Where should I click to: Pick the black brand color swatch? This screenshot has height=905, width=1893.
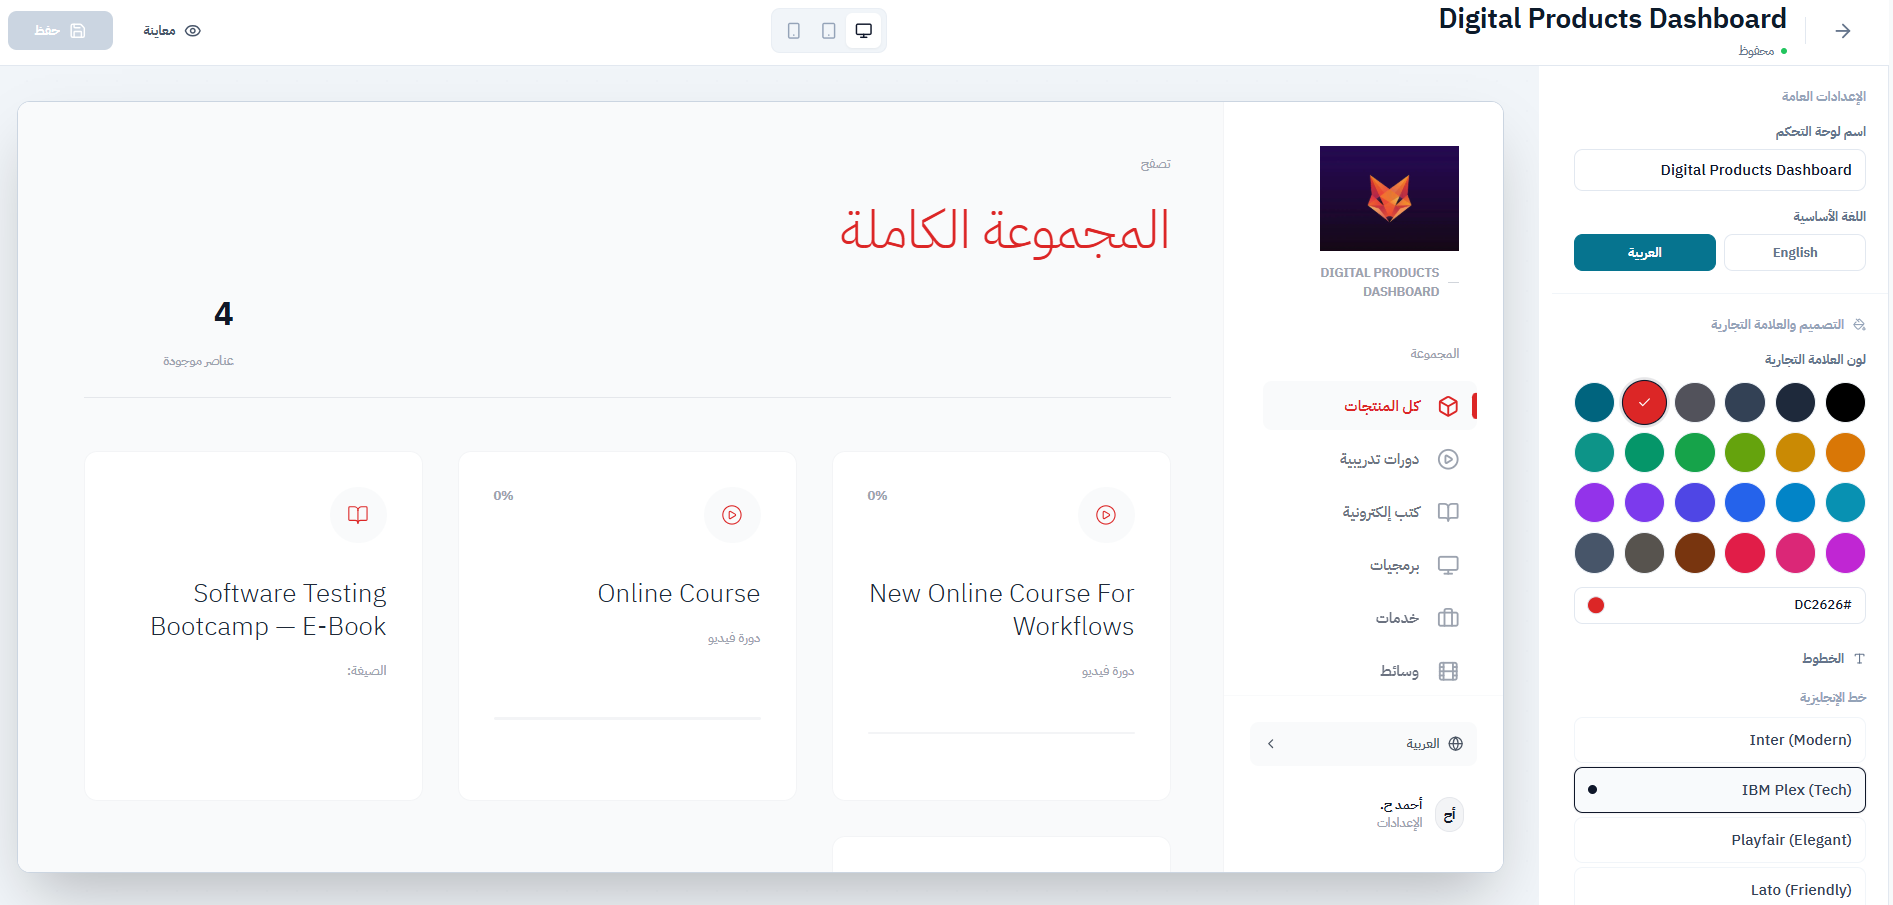coord(1845,403)
